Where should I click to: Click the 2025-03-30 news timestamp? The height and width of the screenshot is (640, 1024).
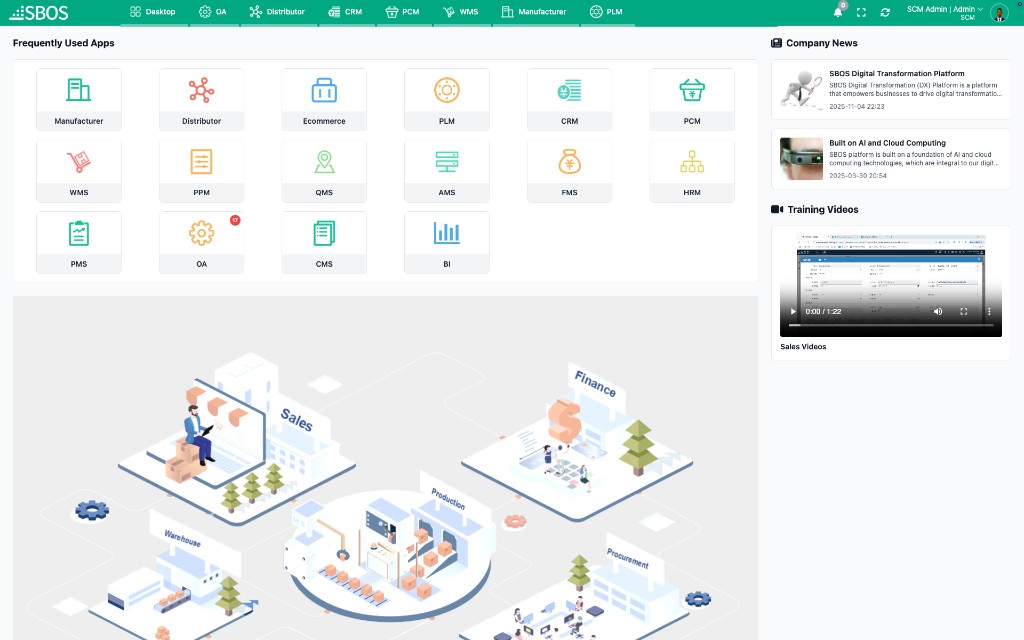pos(858,176)
